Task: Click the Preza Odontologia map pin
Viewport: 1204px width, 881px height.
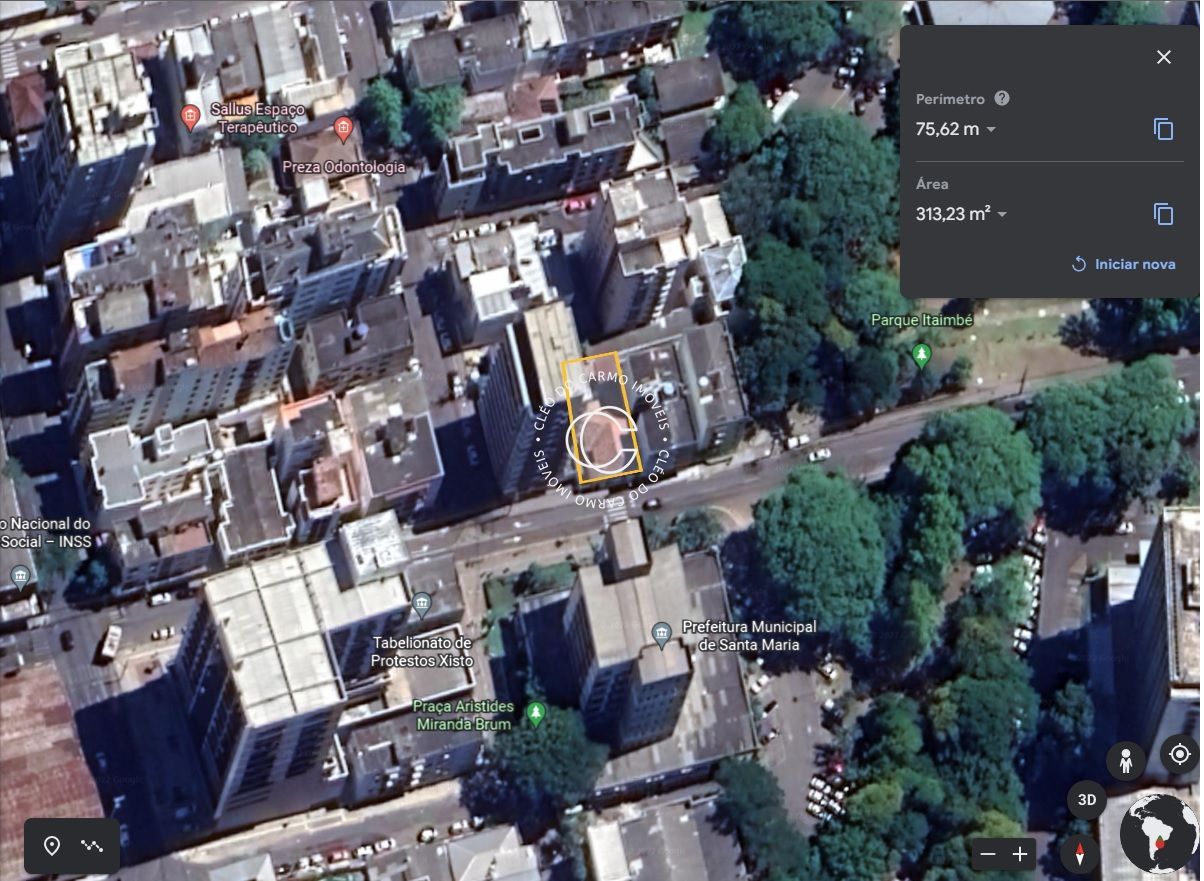Action: (x=344, y=128)
